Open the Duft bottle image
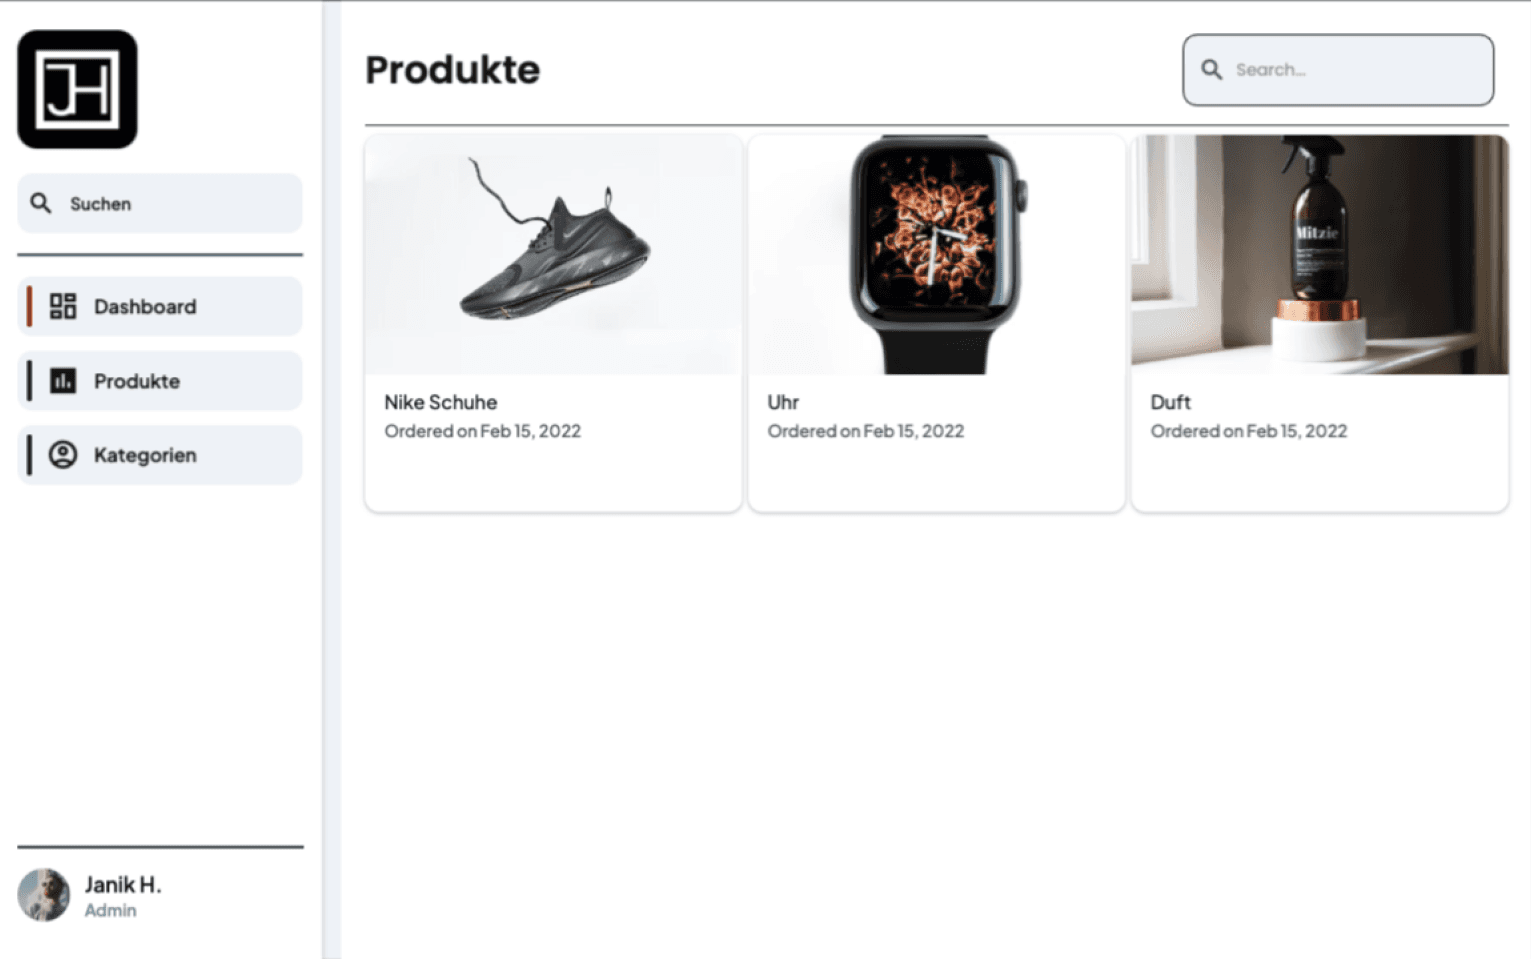The height and width of the screenshot is (959, 1531). coord(1319,255)
